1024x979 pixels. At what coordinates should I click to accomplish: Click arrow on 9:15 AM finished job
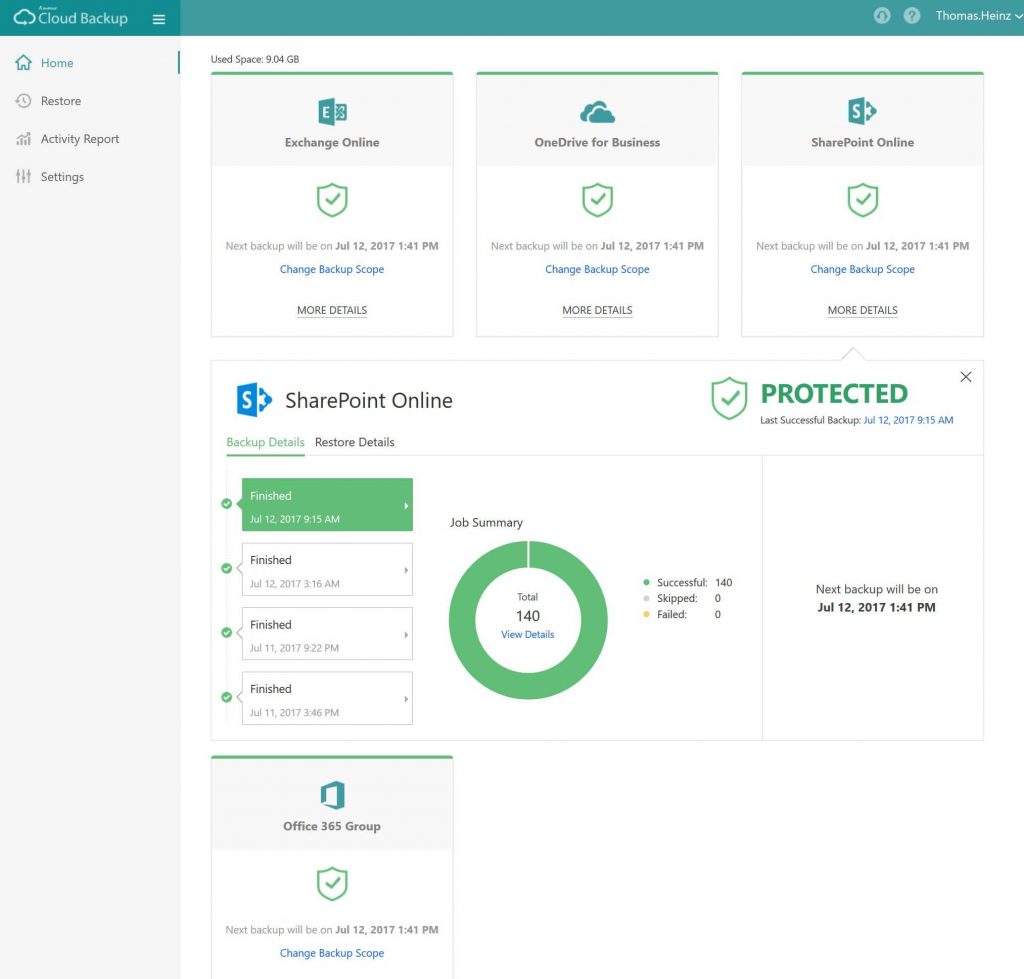[406, 506]
